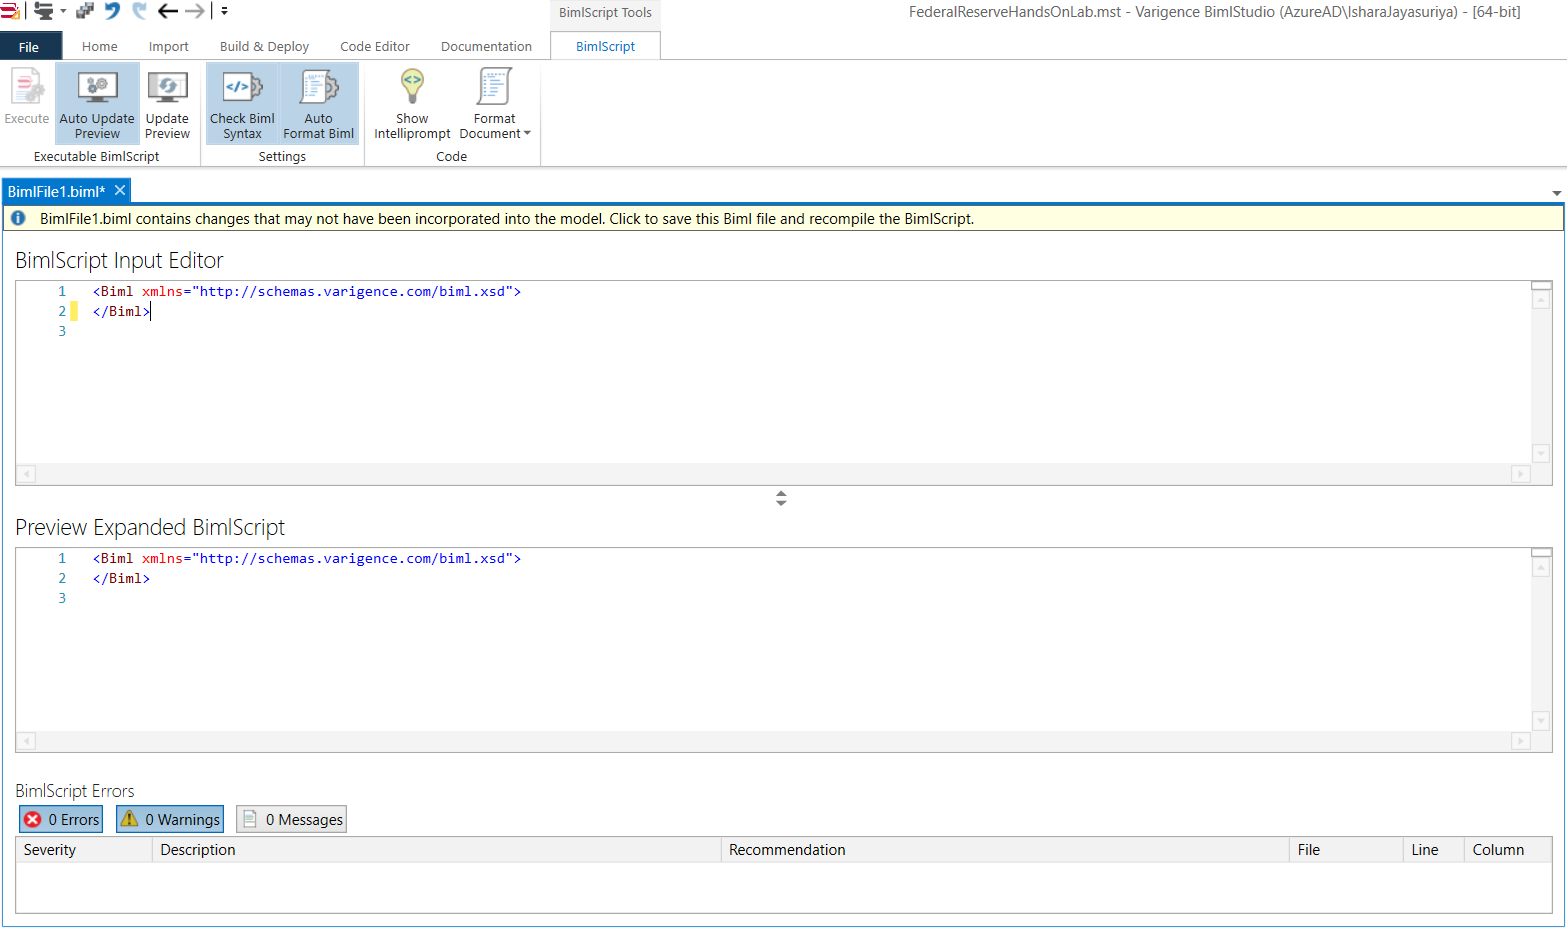The image size is (1567, 928).
Task: Click the Save All icon in quick access toolbar
Action: [x=85, y=11]
